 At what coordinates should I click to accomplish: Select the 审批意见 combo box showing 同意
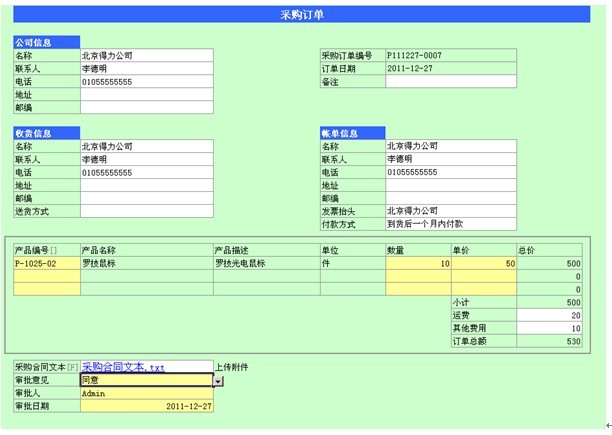(x=145, y=381)
